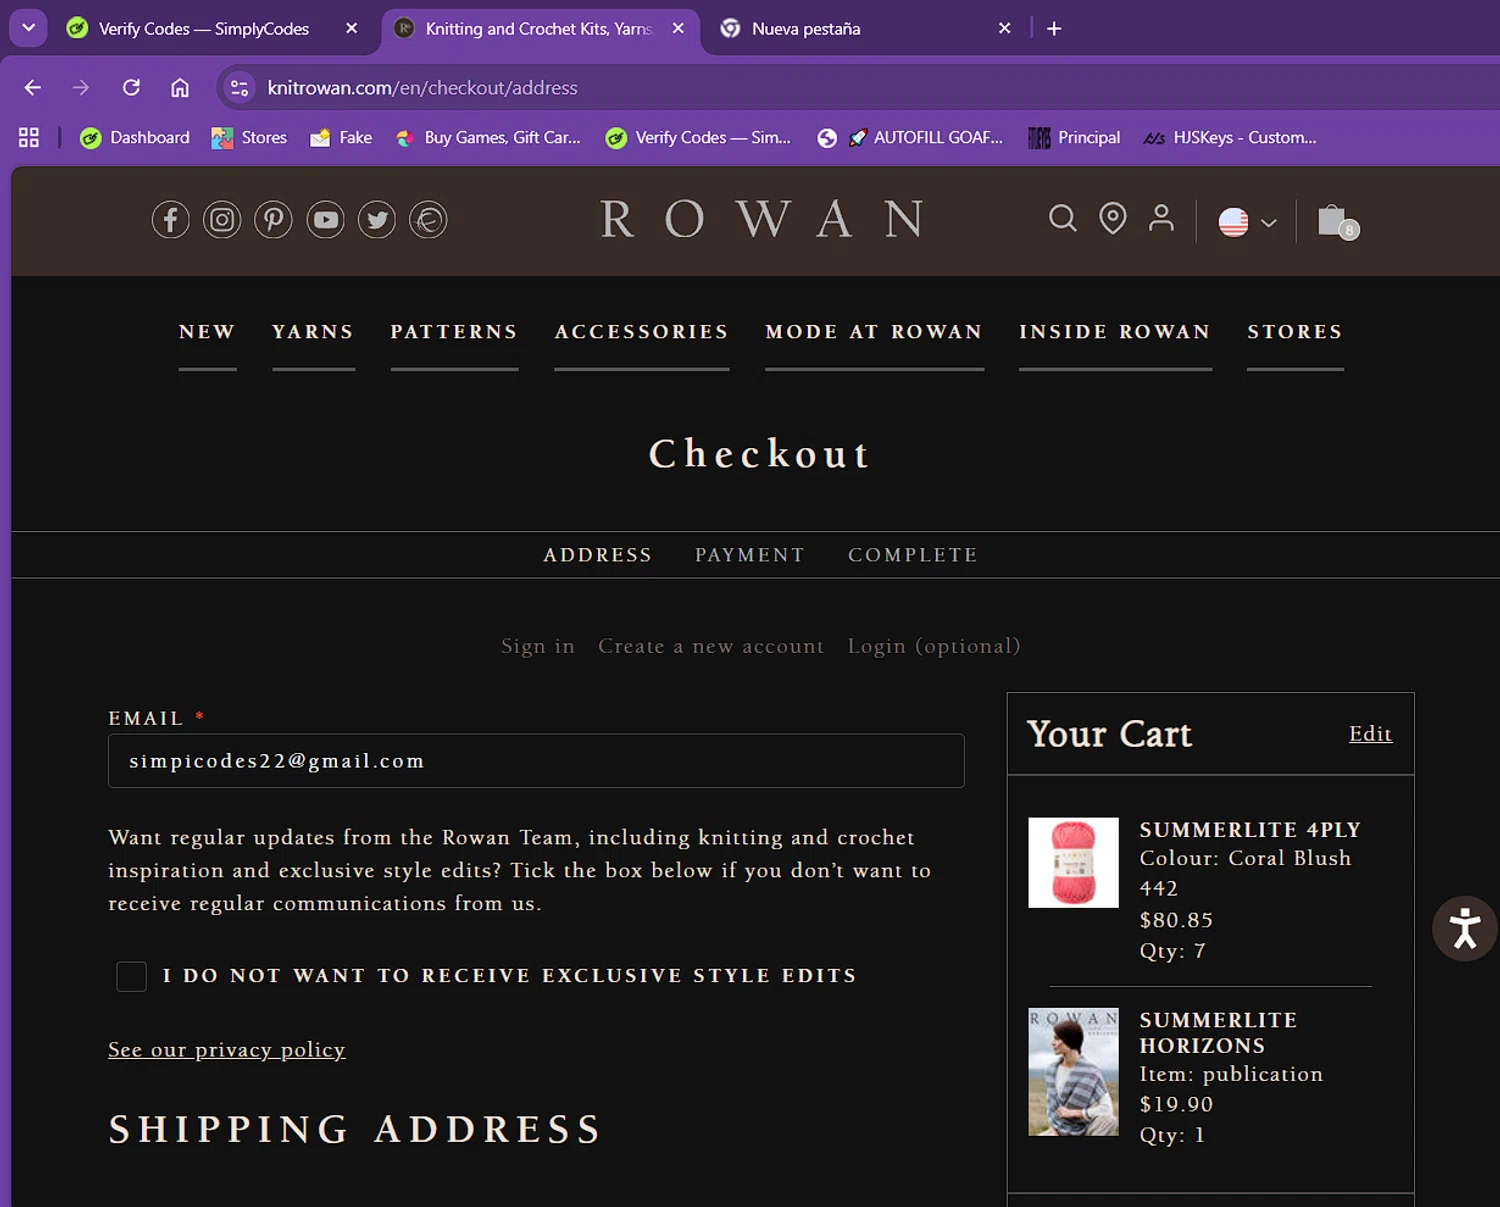Open the accessibility widget button

[x=1465, y=928]
